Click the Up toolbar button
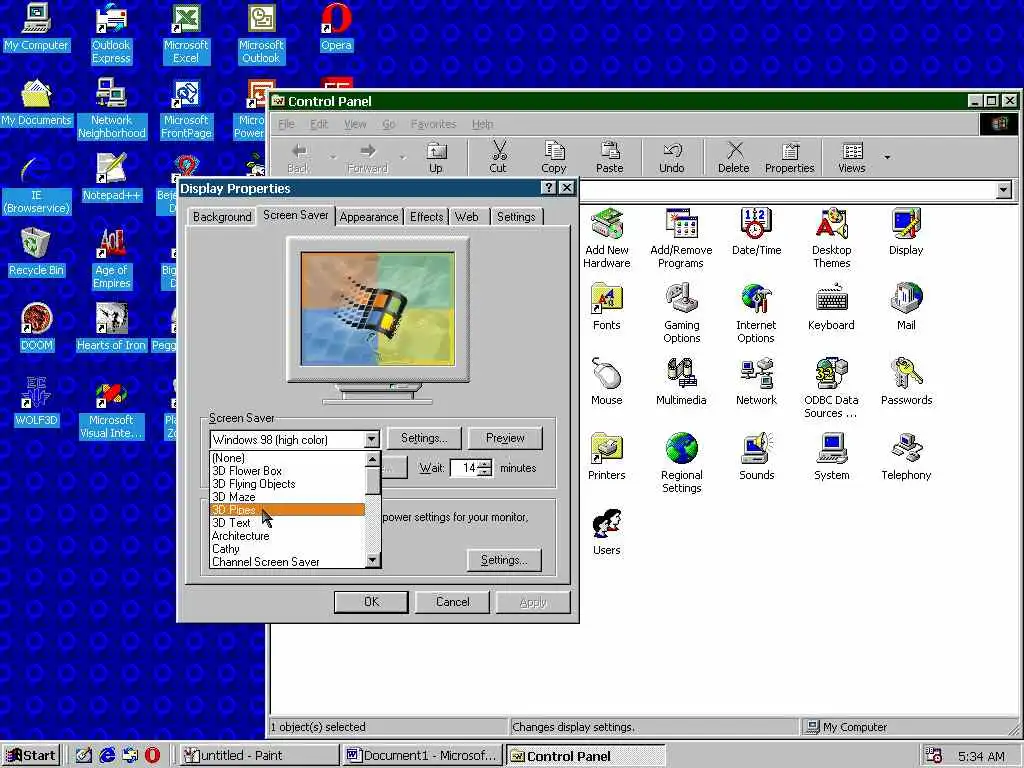The height and width of the screenshot is (768, 1024). [x=436, y=158]
